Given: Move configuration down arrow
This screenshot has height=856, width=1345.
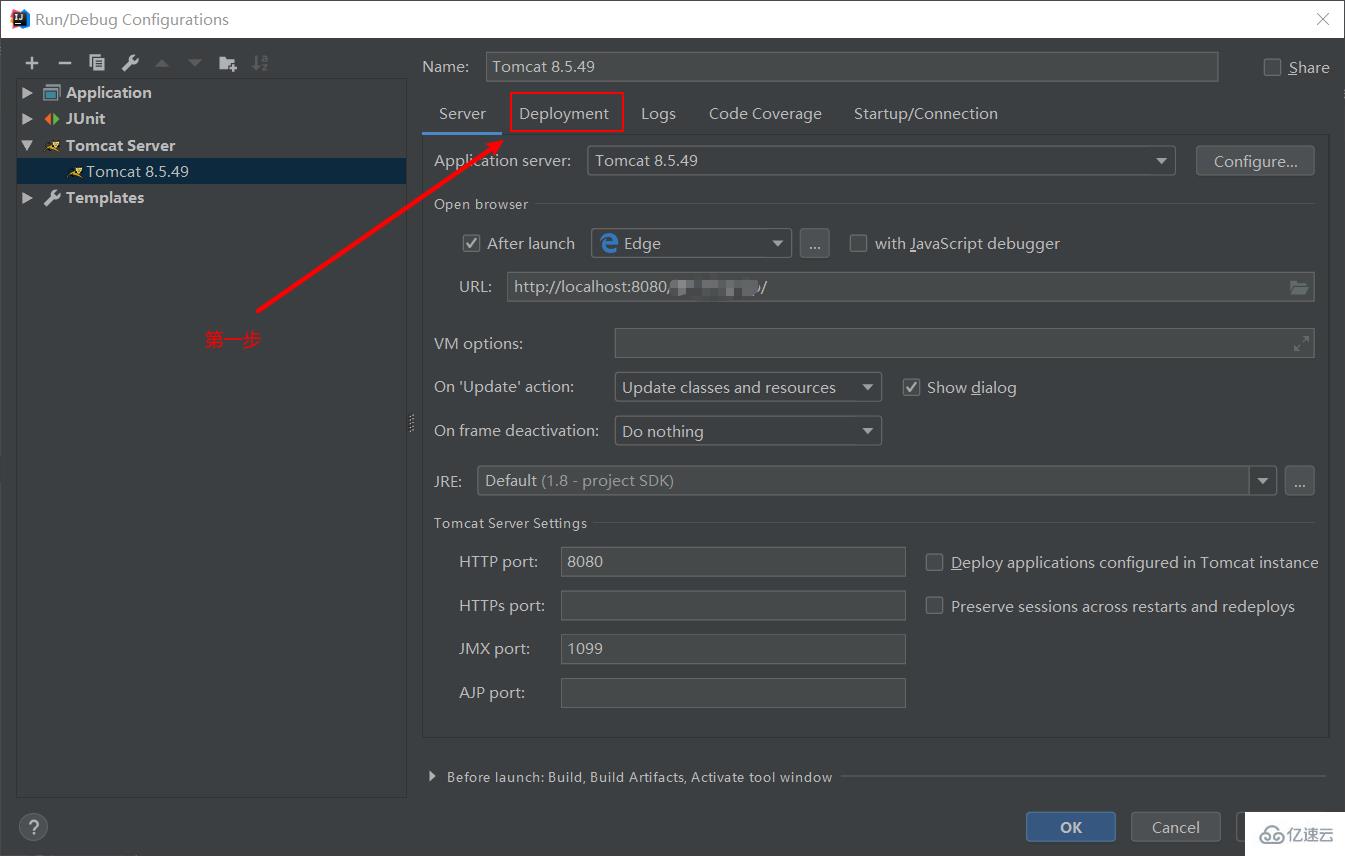Looking at the screenshot, I should [195, 63].
